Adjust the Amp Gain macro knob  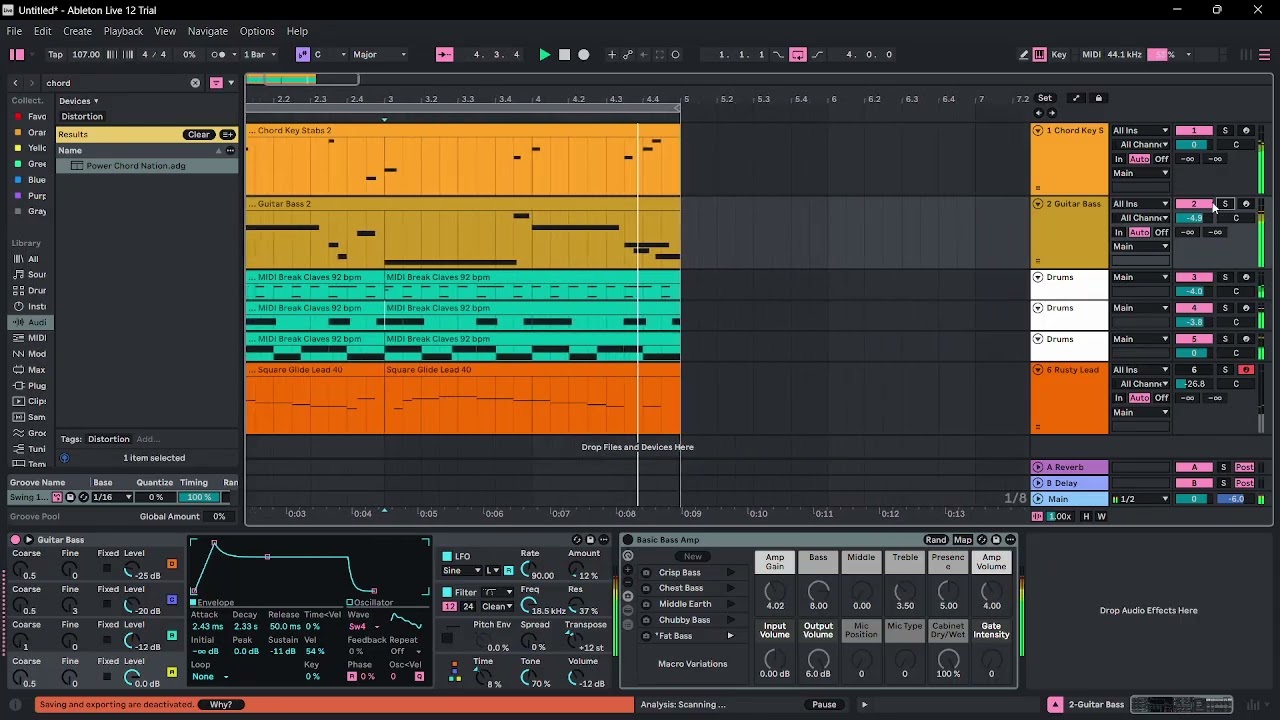(775, 591)
